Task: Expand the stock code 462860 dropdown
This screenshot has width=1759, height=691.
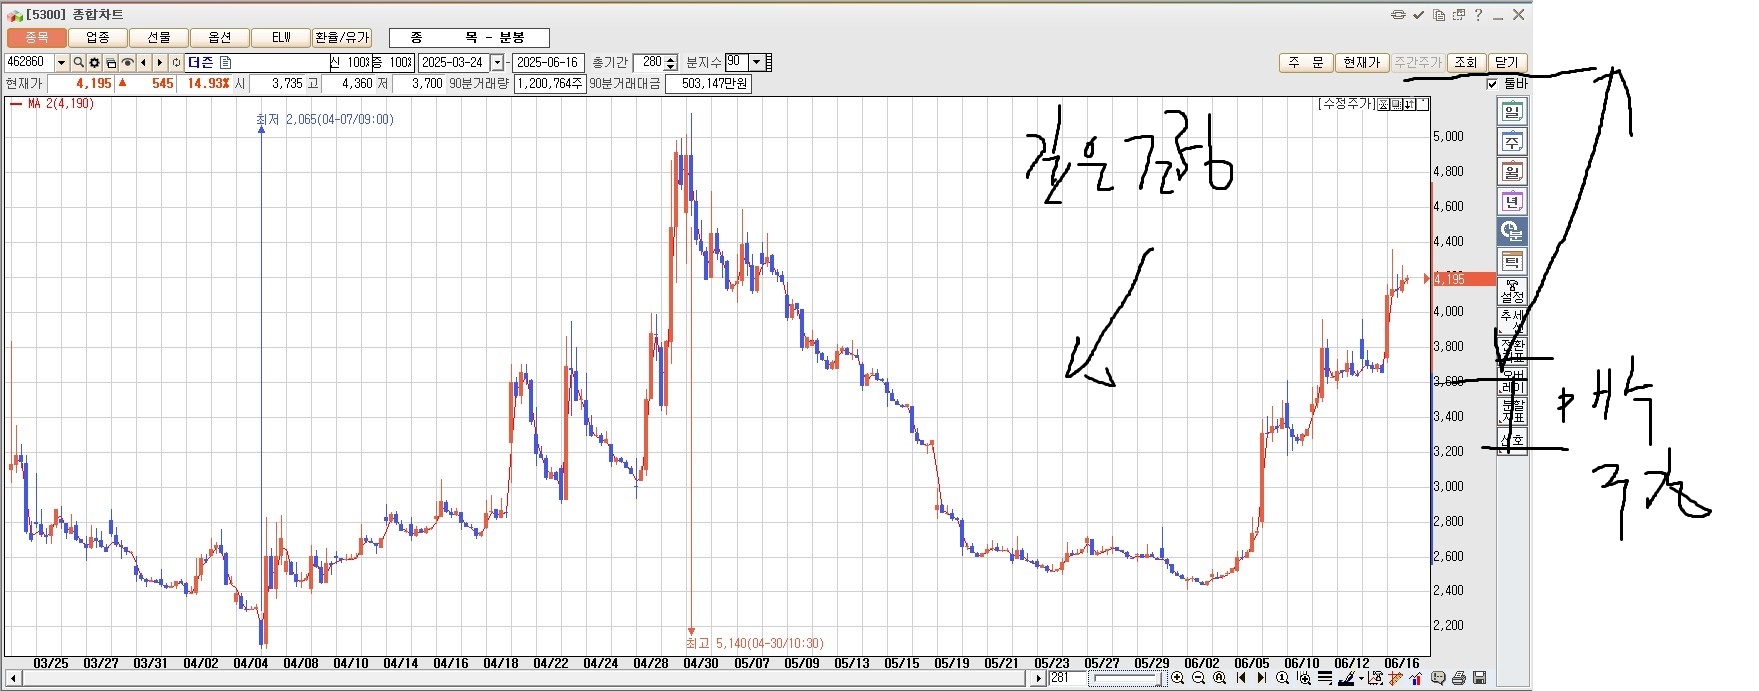Action: (61, 63)
